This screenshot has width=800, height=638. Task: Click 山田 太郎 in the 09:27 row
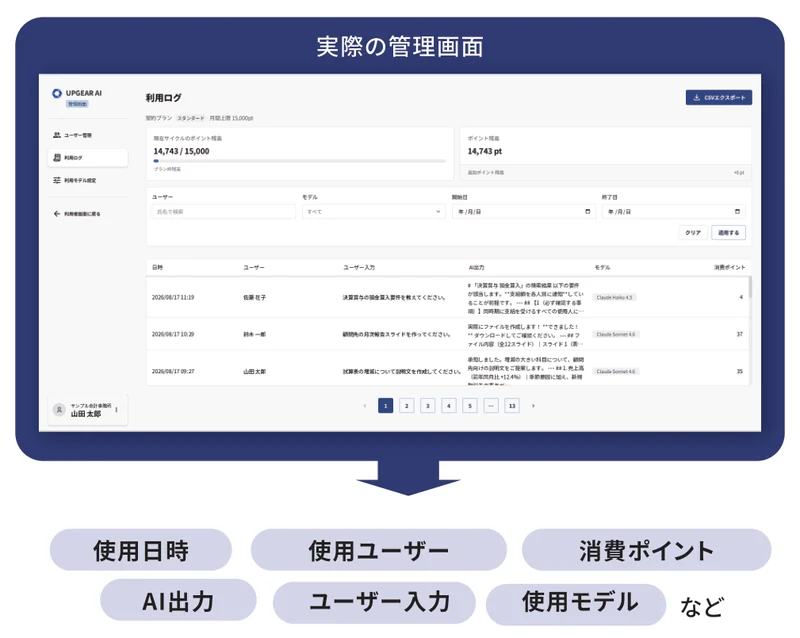(x=255, y=372)
